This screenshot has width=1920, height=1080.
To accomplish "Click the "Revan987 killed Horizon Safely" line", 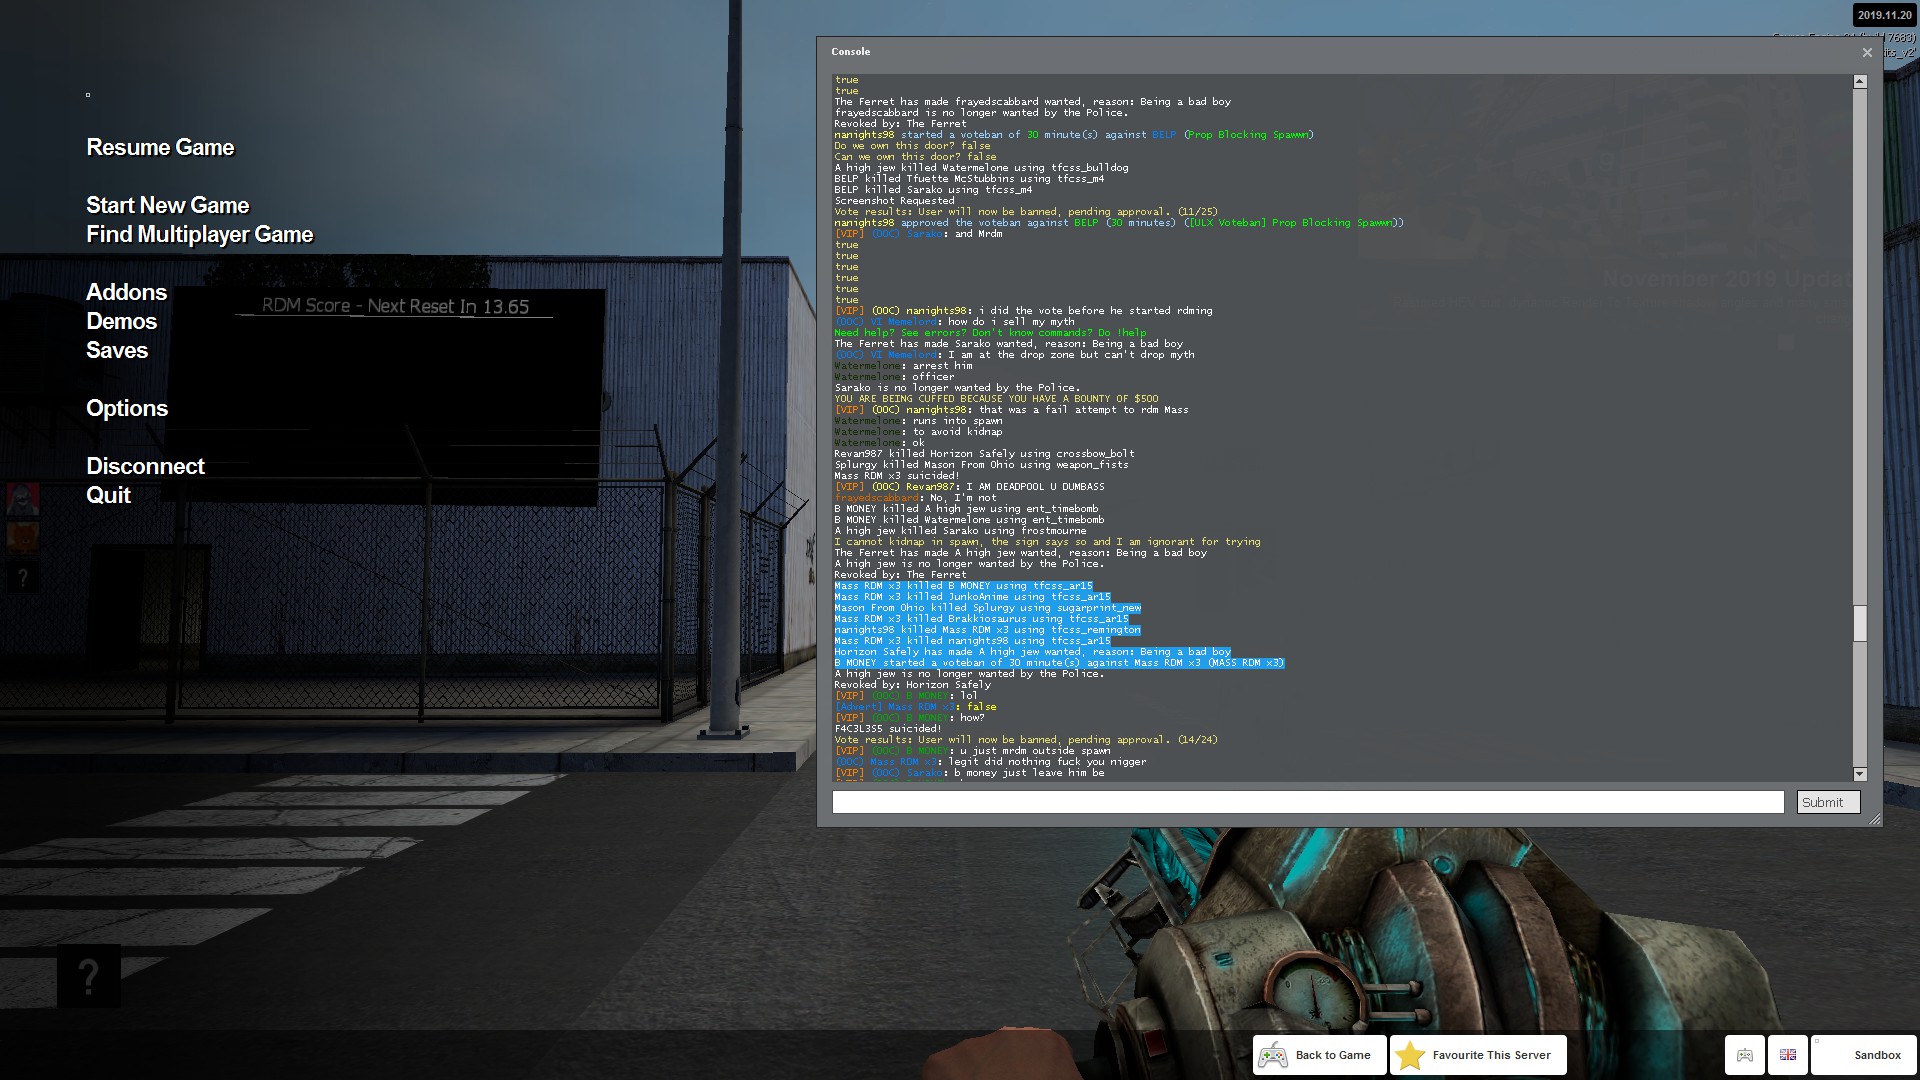I will pyautogui.click(x=984, y=454).
